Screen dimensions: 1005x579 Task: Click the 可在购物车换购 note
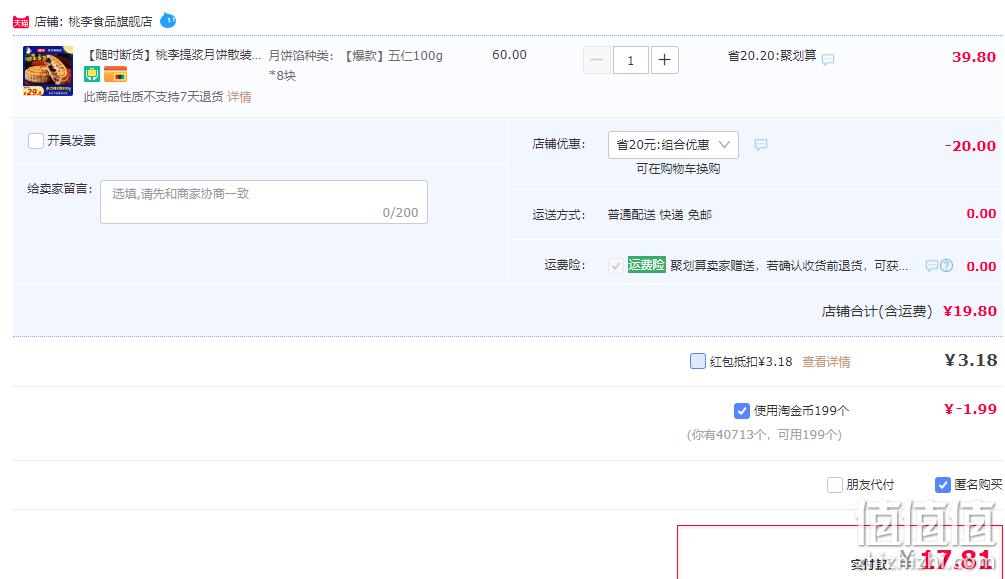678,169
